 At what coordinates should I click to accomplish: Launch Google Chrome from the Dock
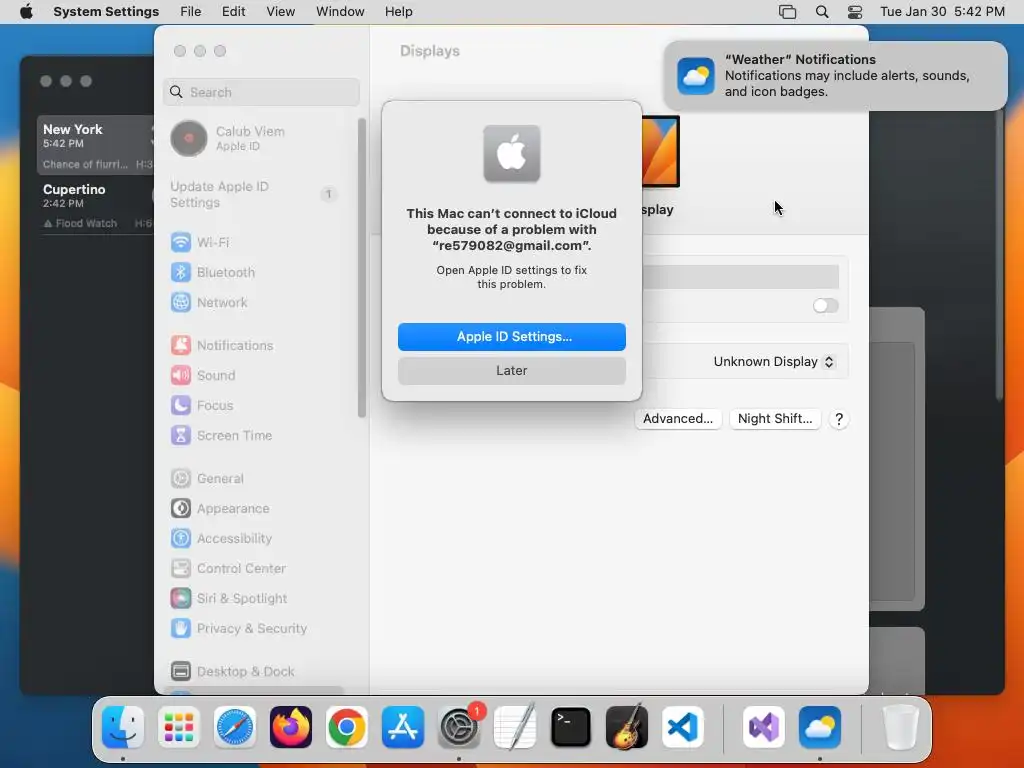click(x=347, y=727)
